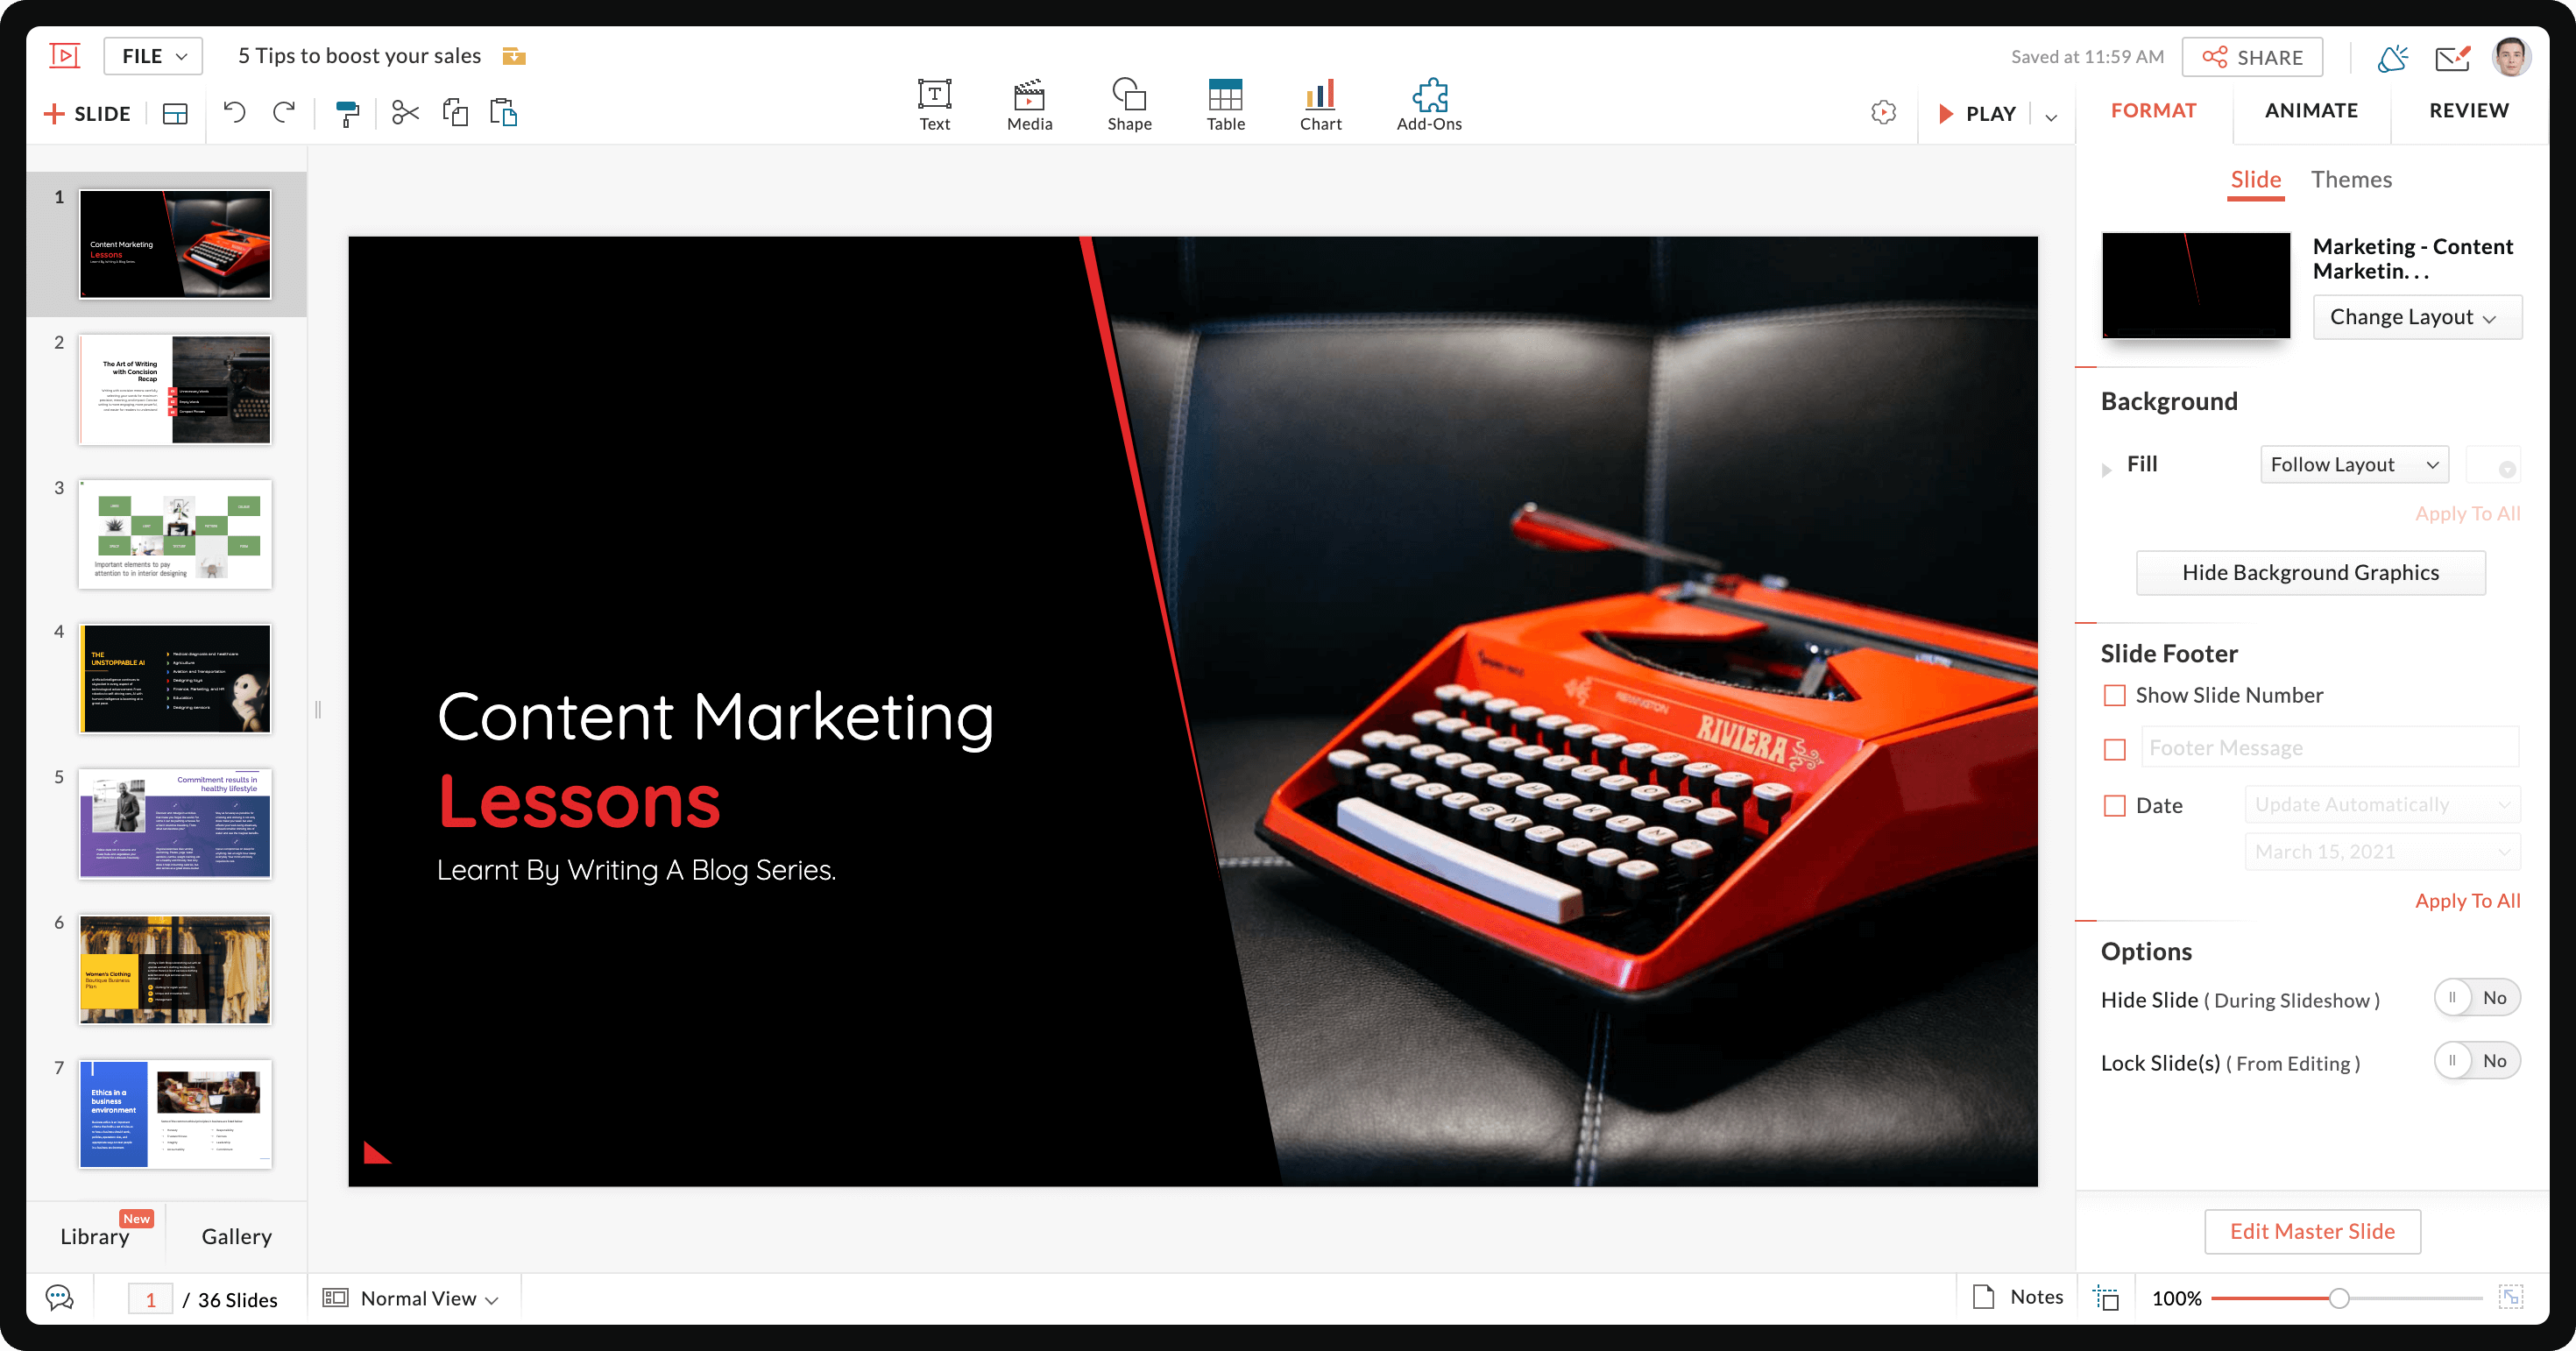Click the zoom slider handle

tap(2338, 1298)
